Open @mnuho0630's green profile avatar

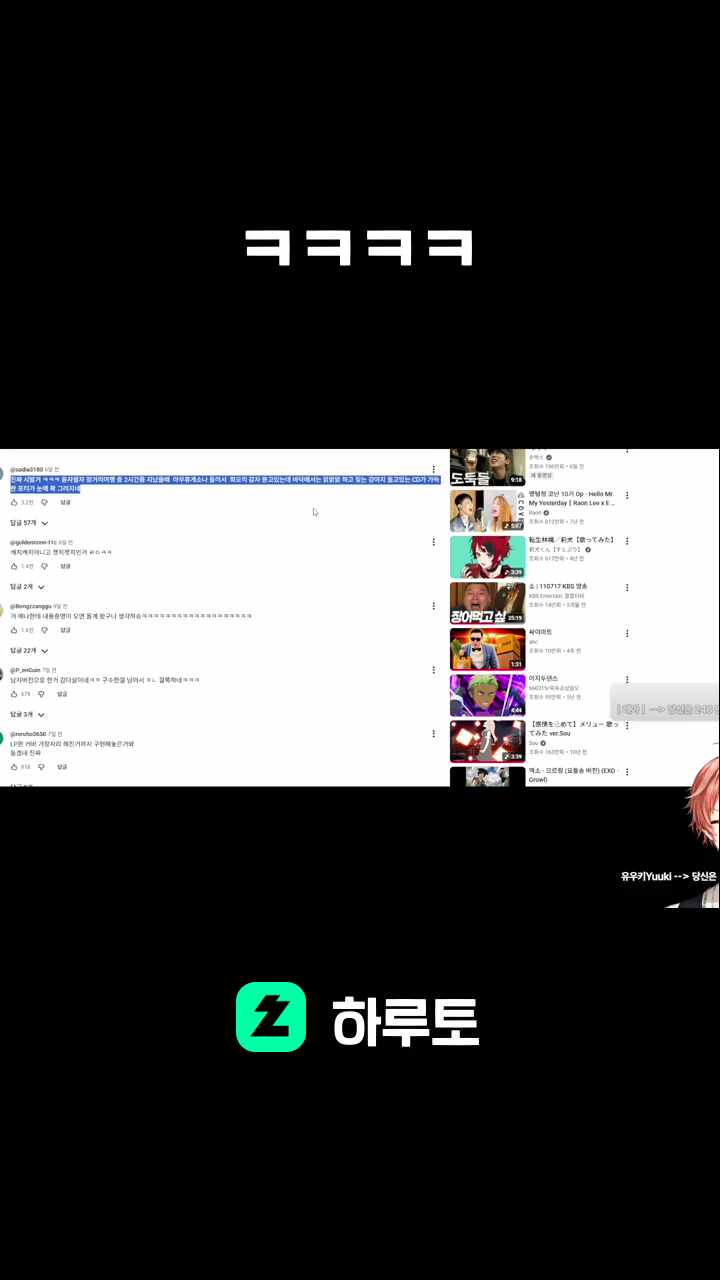(x=2, y=738)
